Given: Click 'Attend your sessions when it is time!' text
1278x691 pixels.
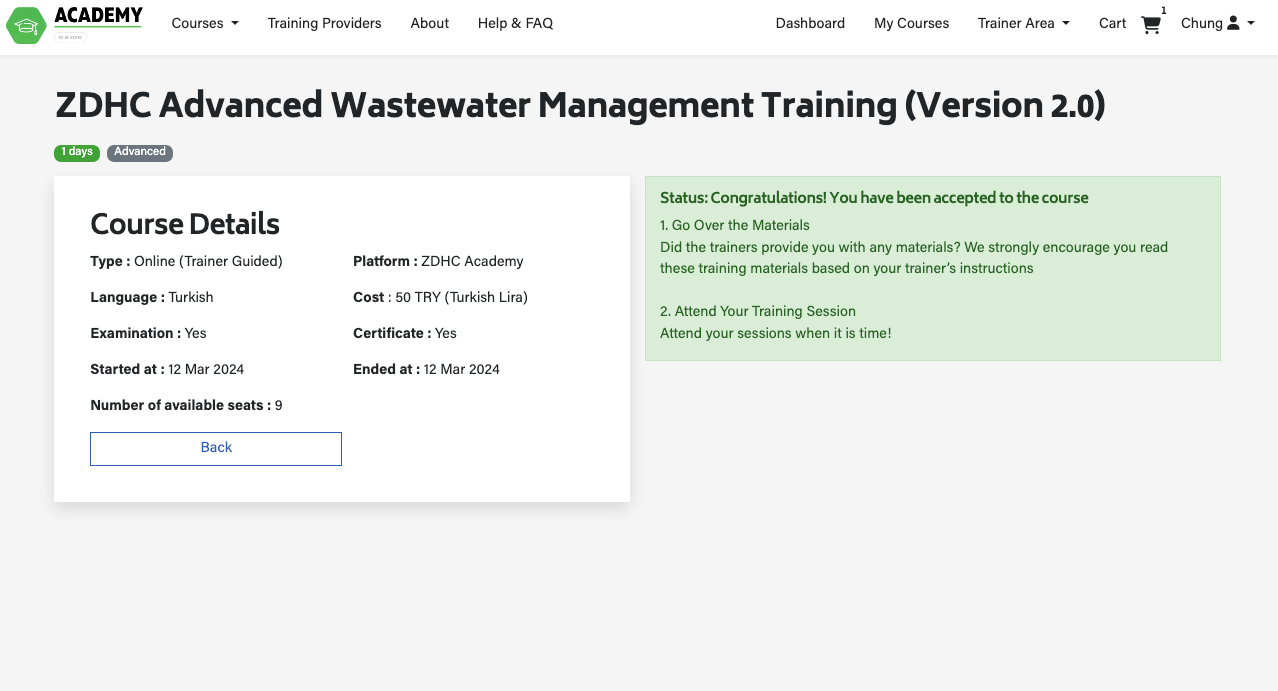Looking at the screenshot, I should (775, 333).
